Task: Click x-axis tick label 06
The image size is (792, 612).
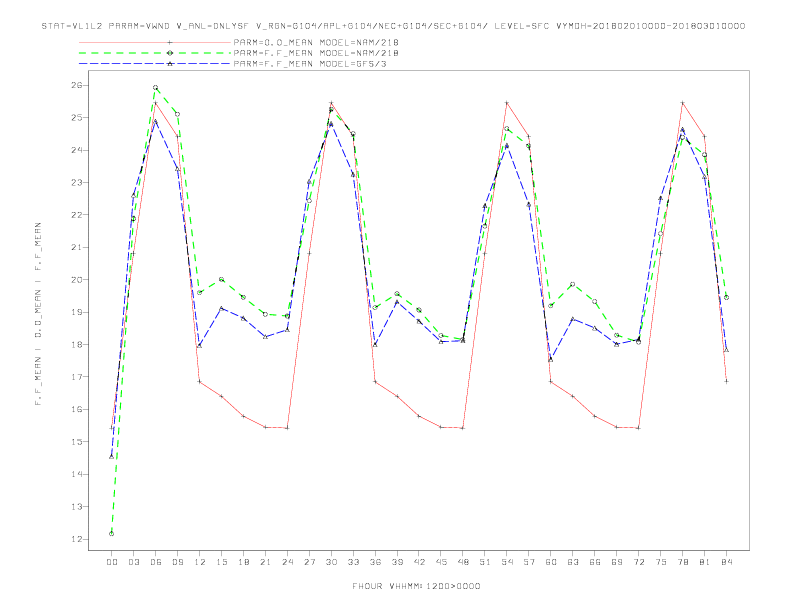Action: [156, 562]
